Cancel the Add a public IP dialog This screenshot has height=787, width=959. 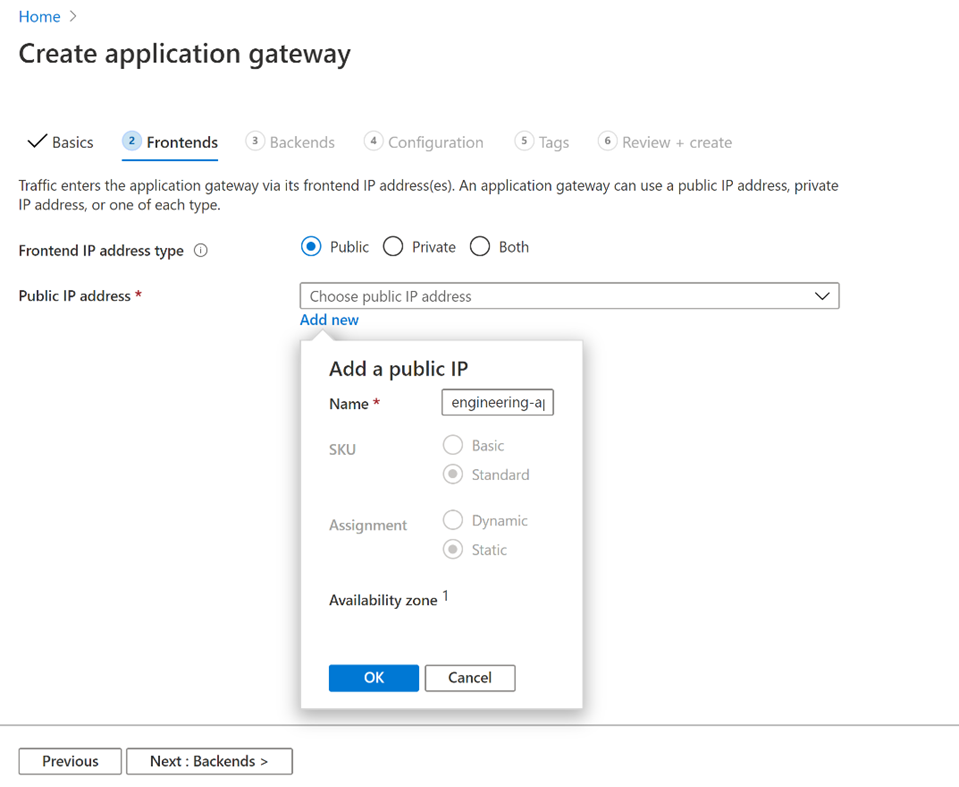coord(469,678)
